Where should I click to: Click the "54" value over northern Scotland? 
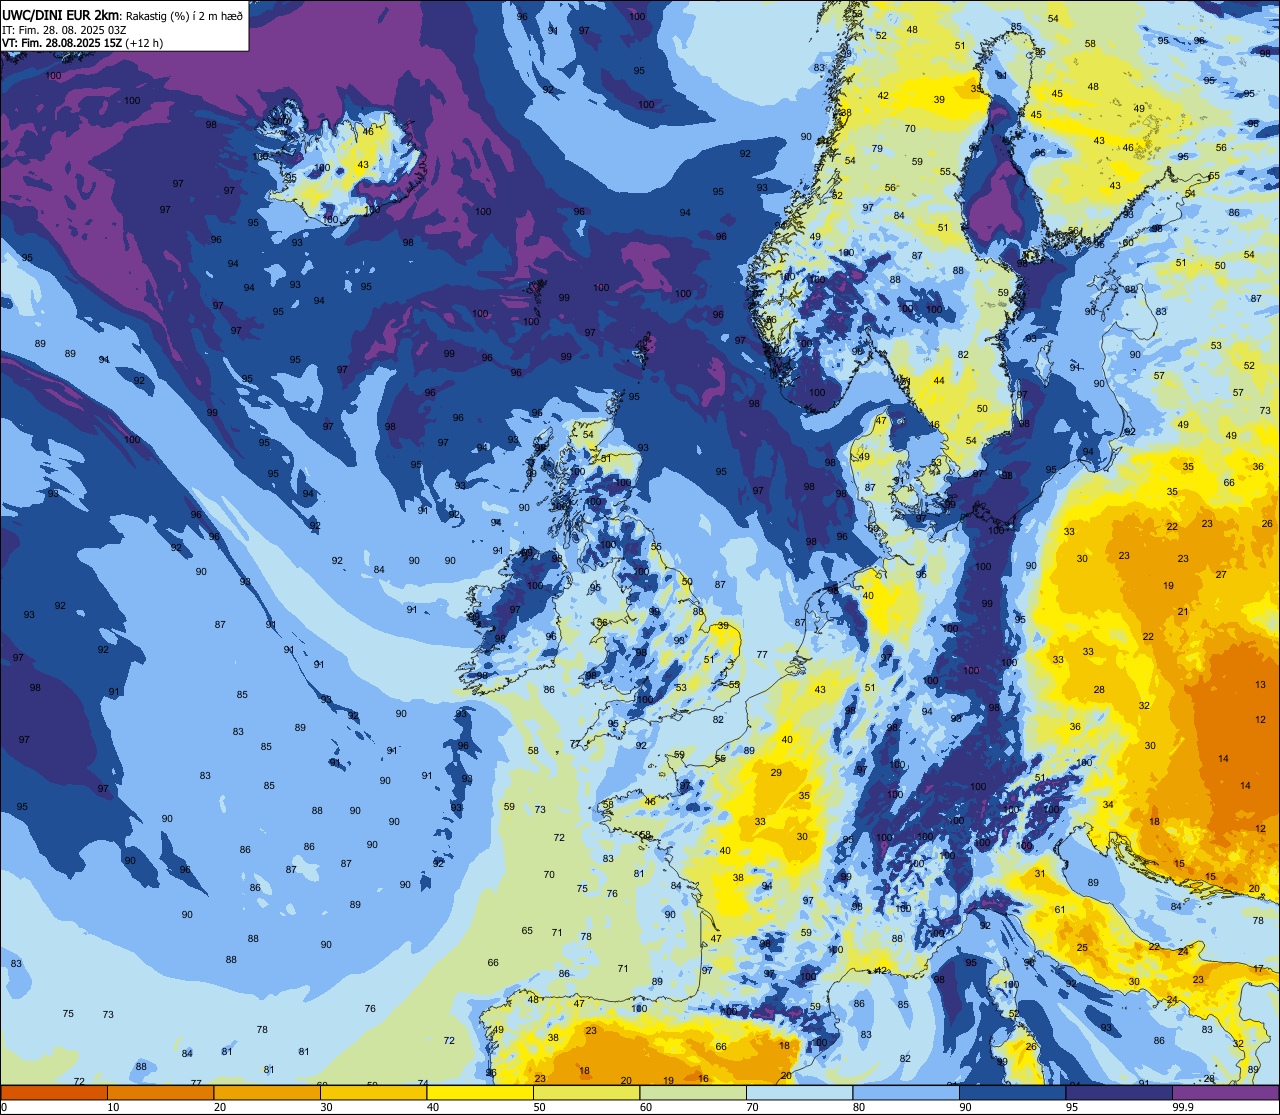588,434
